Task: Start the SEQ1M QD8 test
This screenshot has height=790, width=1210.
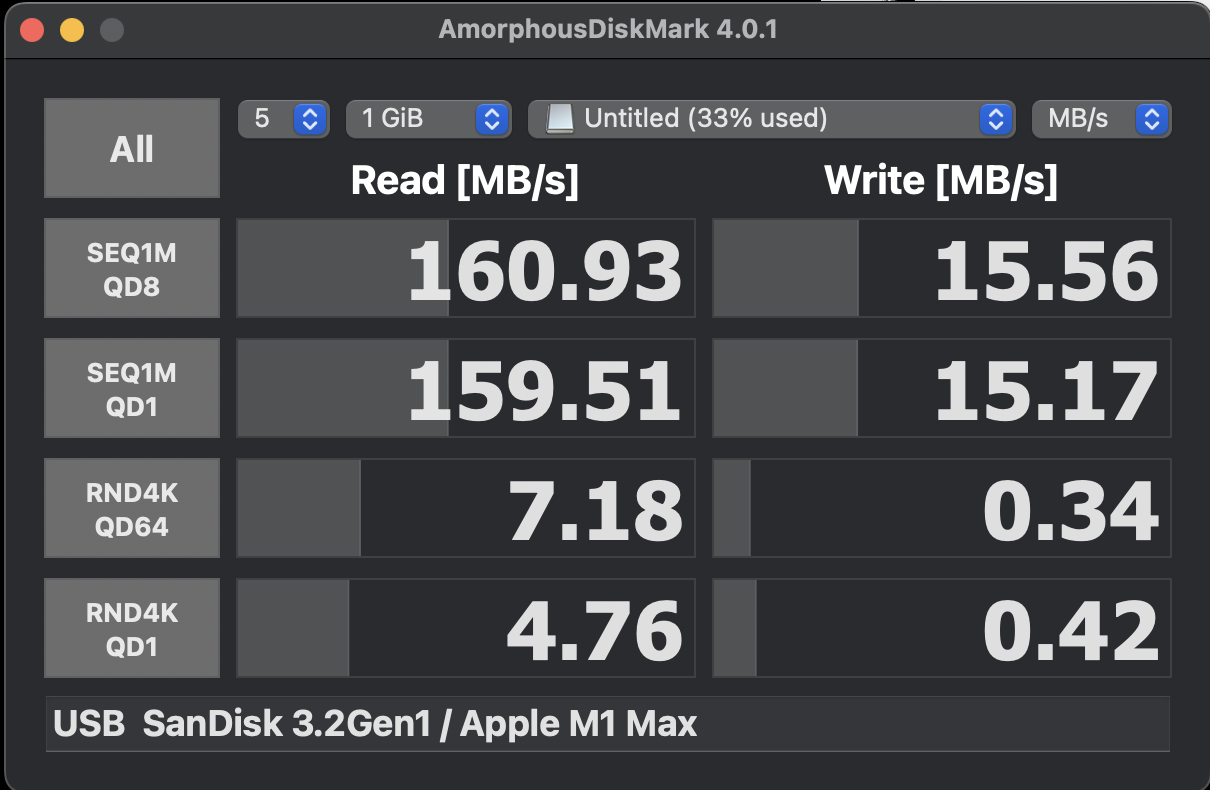Action: click(131, 269)
